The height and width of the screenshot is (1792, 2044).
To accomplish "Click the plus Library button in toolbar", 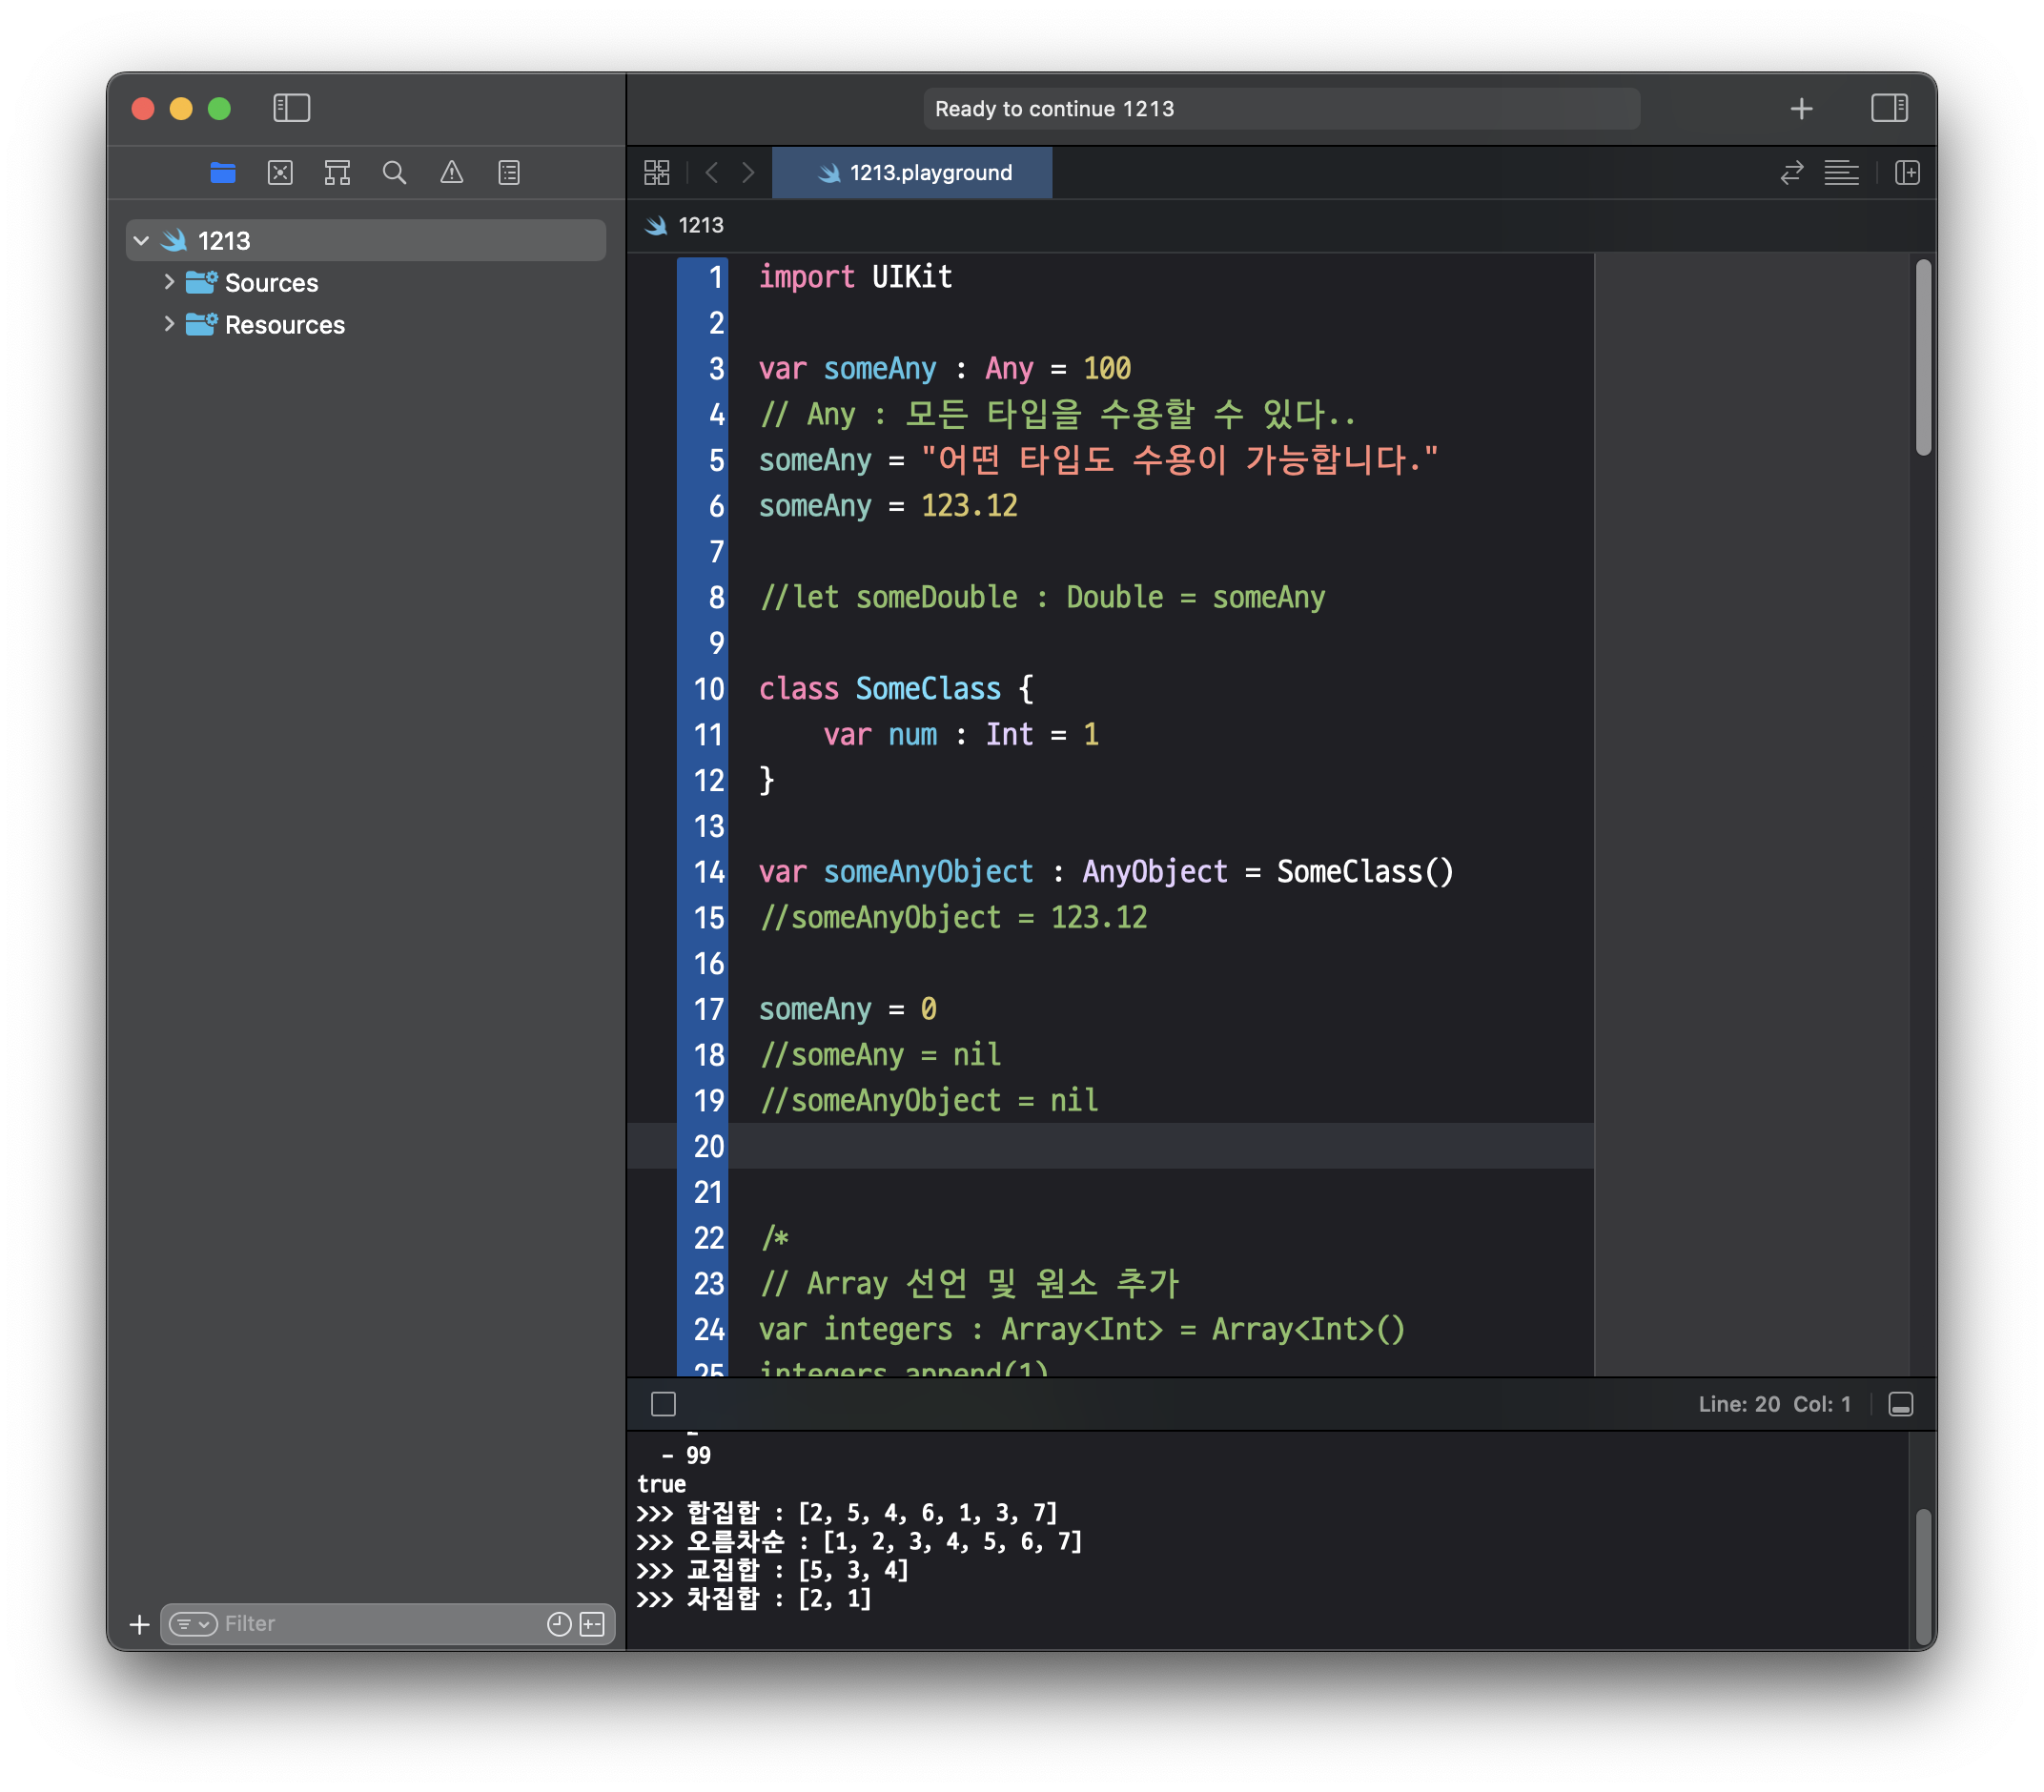I will [1801, 108].
